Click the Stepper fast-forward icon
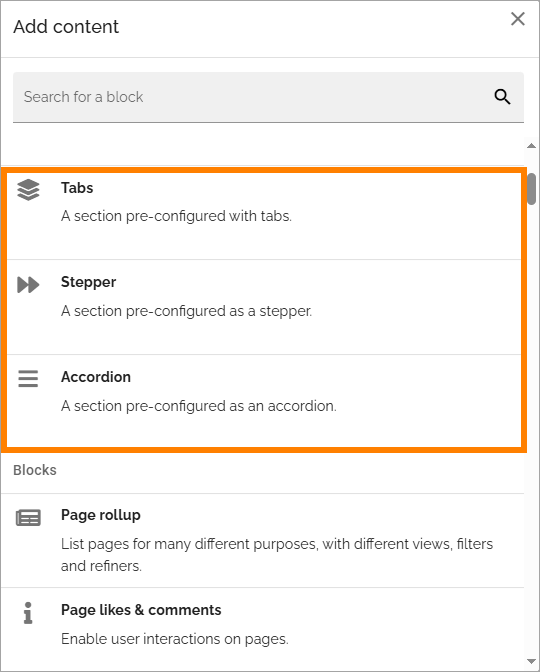540x672 pixels. point(28,285)
